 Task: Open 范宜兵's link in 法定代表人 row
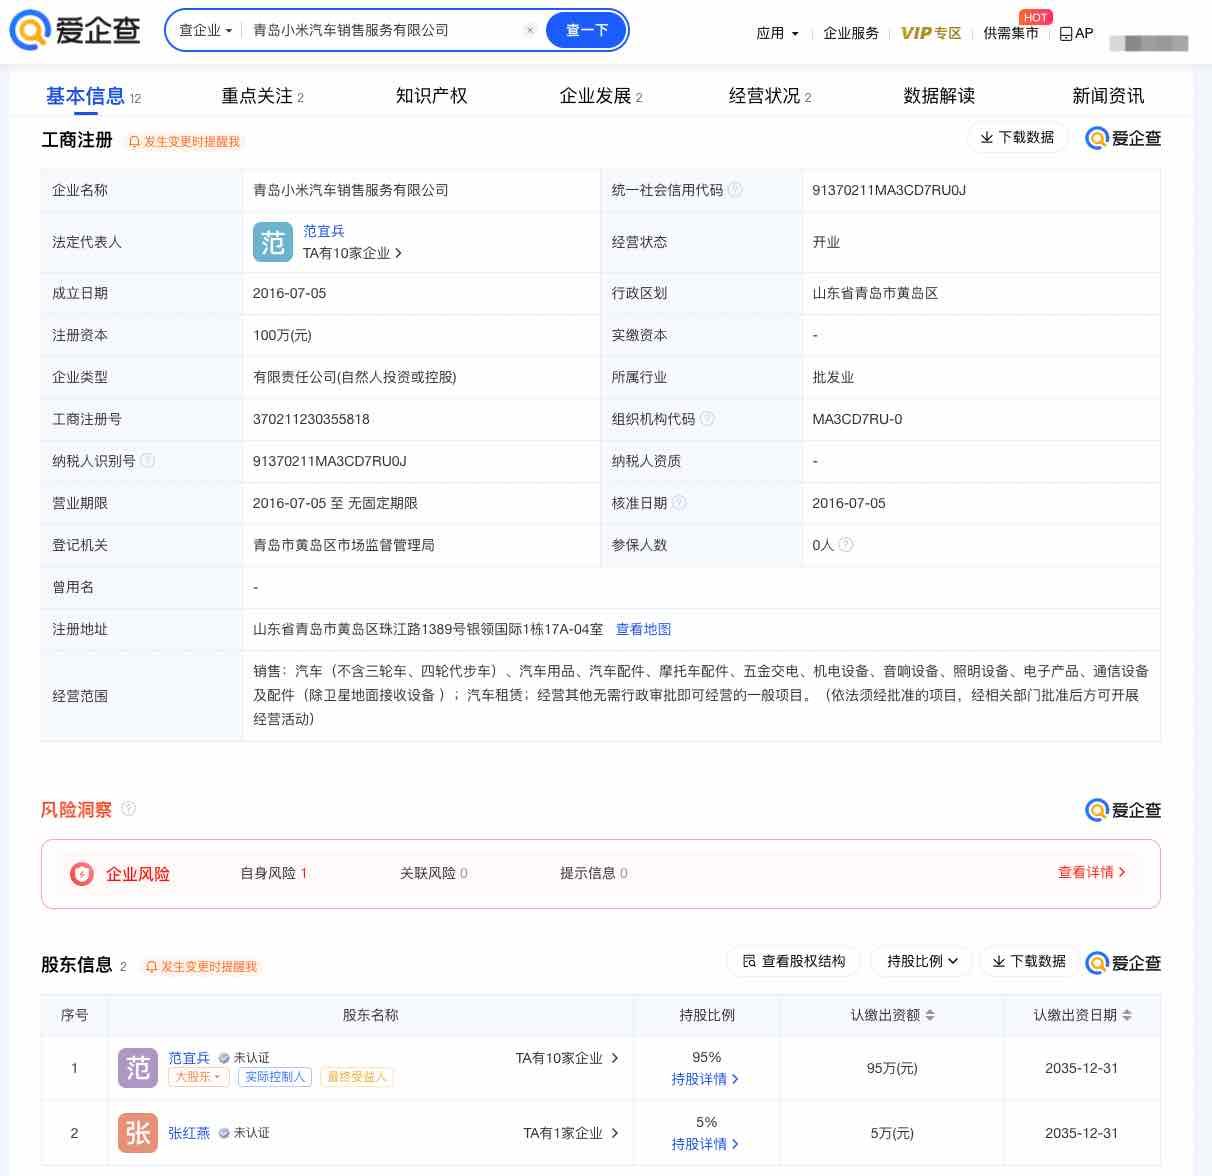pyautogui.click(x=324, y=231)
